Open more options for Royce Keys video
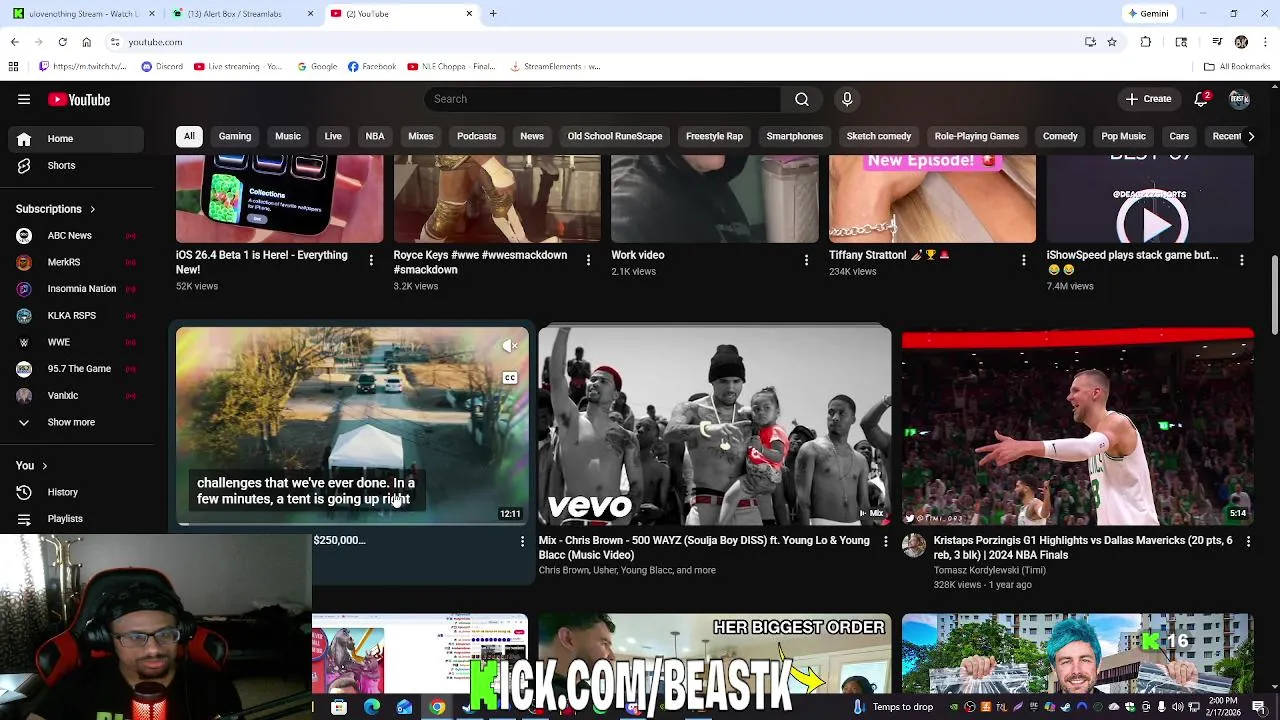 point(588,260)
